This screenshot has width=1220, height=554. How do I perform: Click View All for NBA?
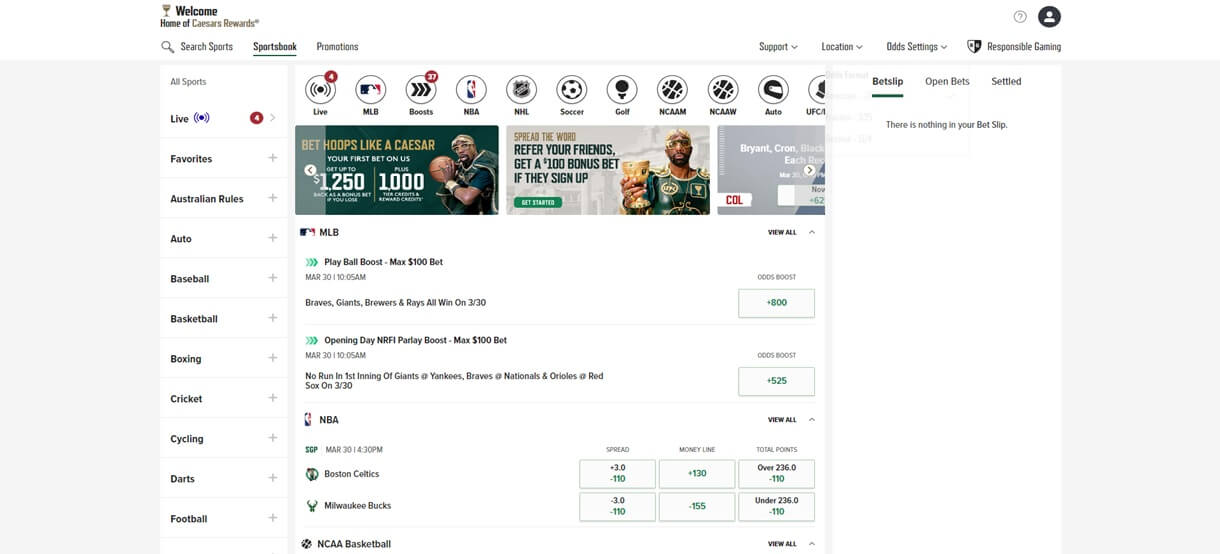pyautogui.click(x=782, y=420)
